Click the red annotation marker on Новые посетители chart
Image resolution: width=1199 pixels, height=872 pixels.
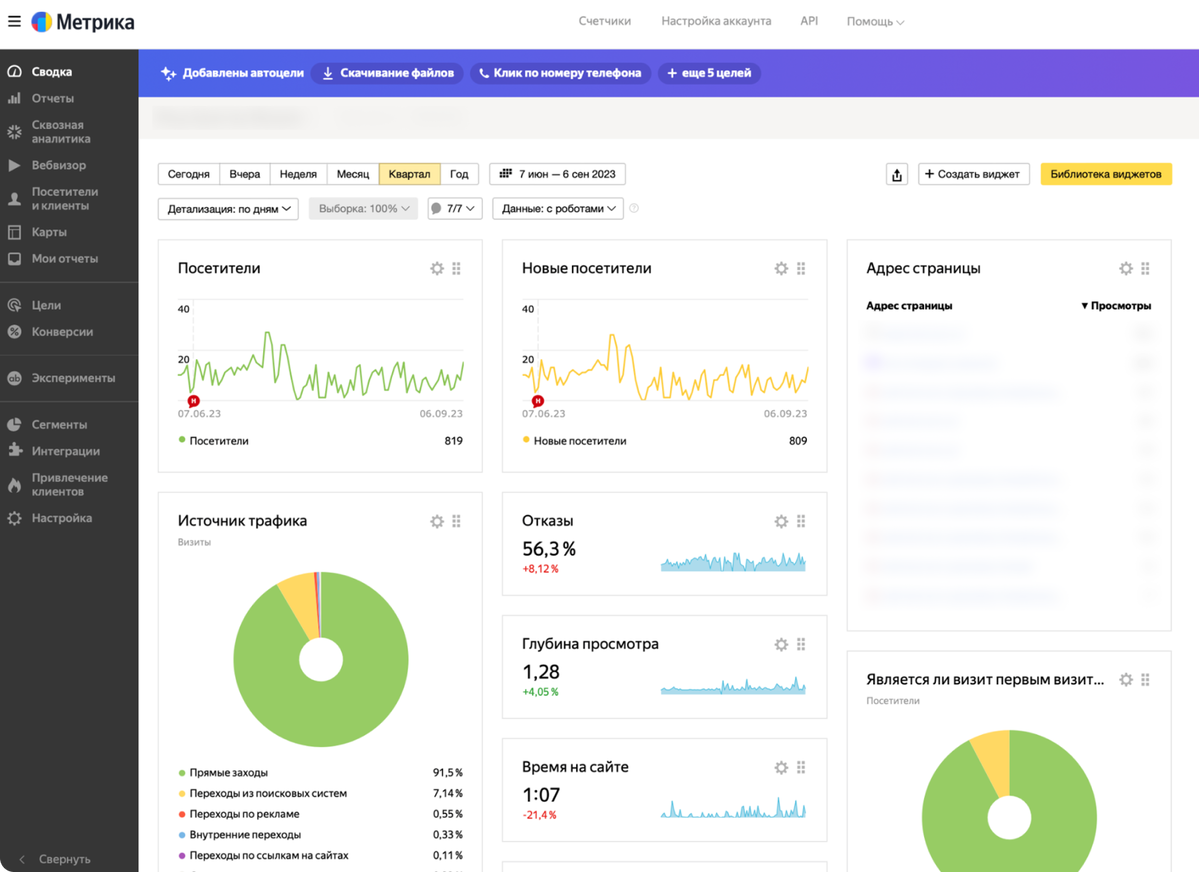(538, 401)
